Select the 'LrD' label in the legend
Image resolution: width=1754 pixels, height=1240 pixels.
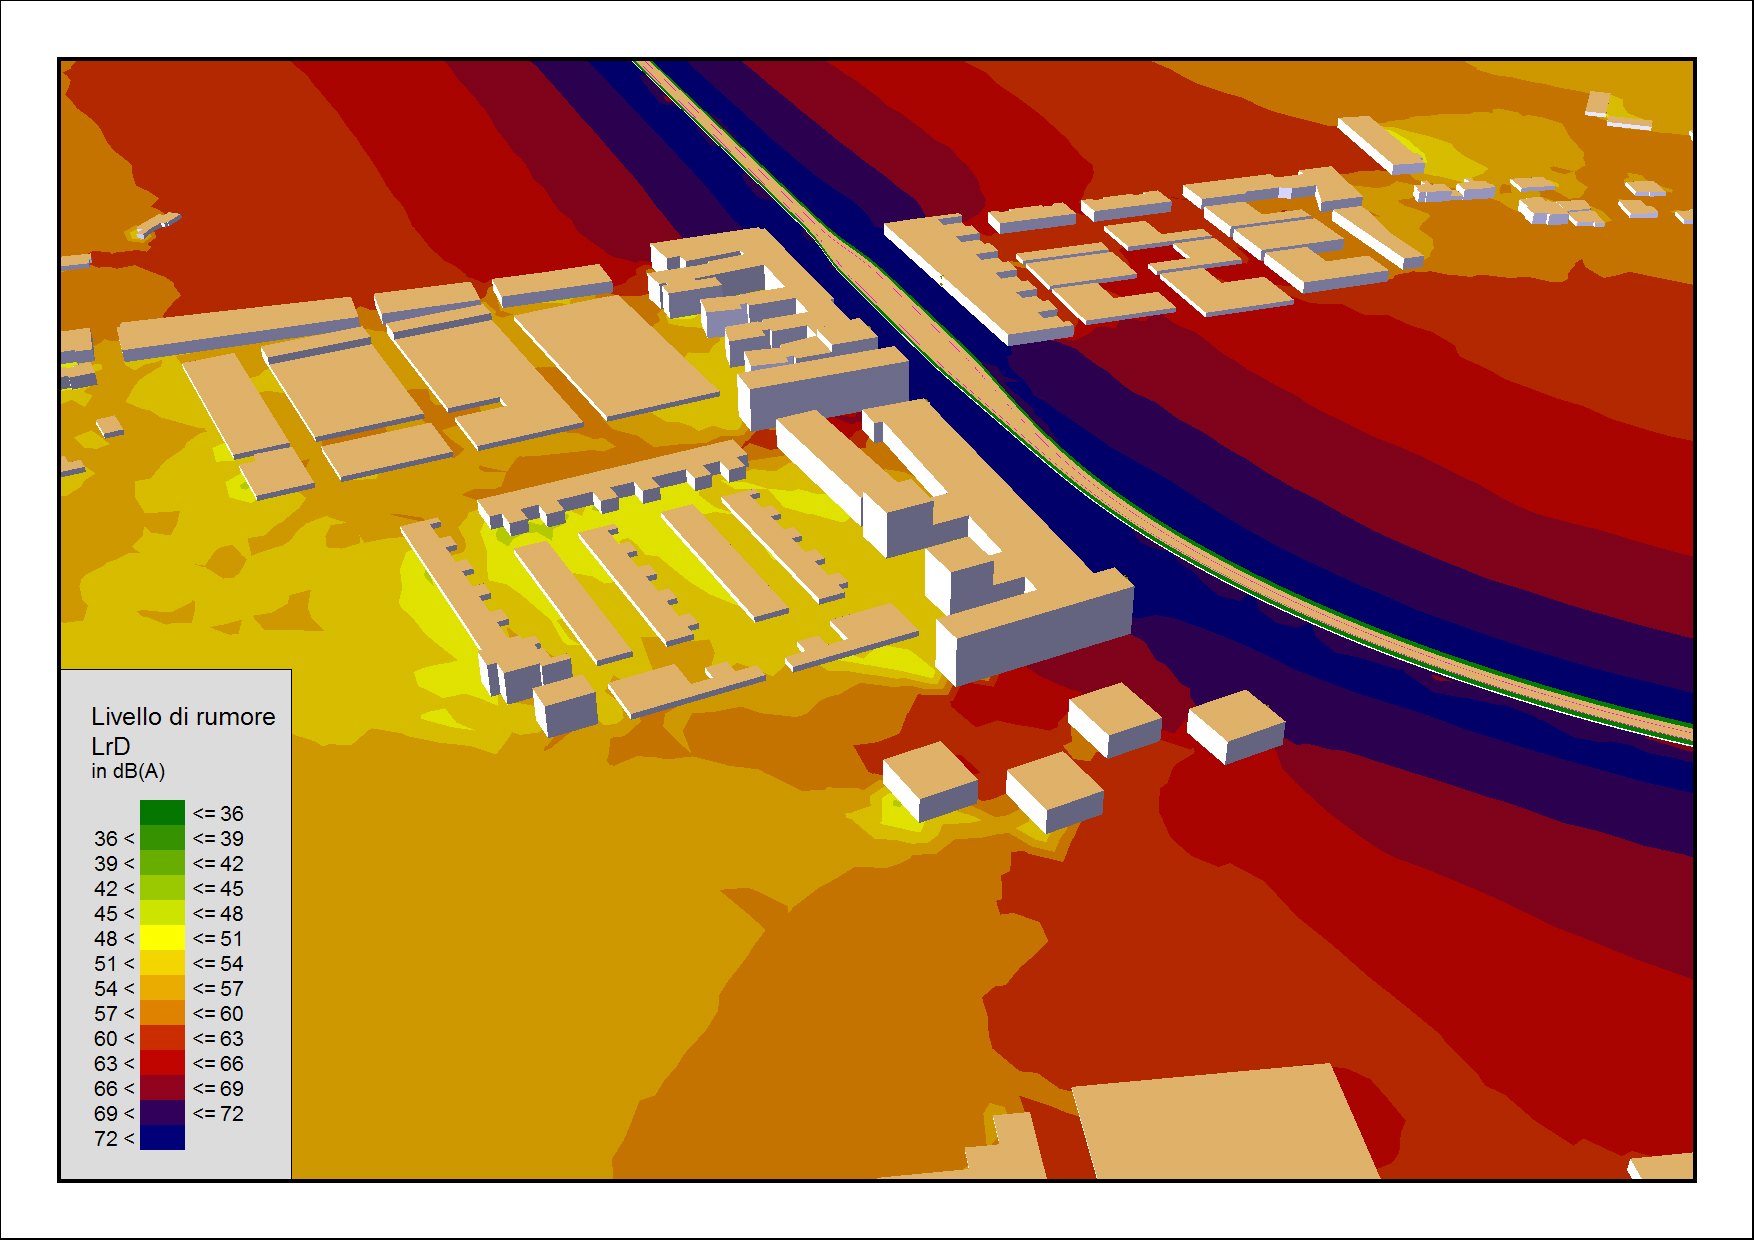tap(111, 746)
